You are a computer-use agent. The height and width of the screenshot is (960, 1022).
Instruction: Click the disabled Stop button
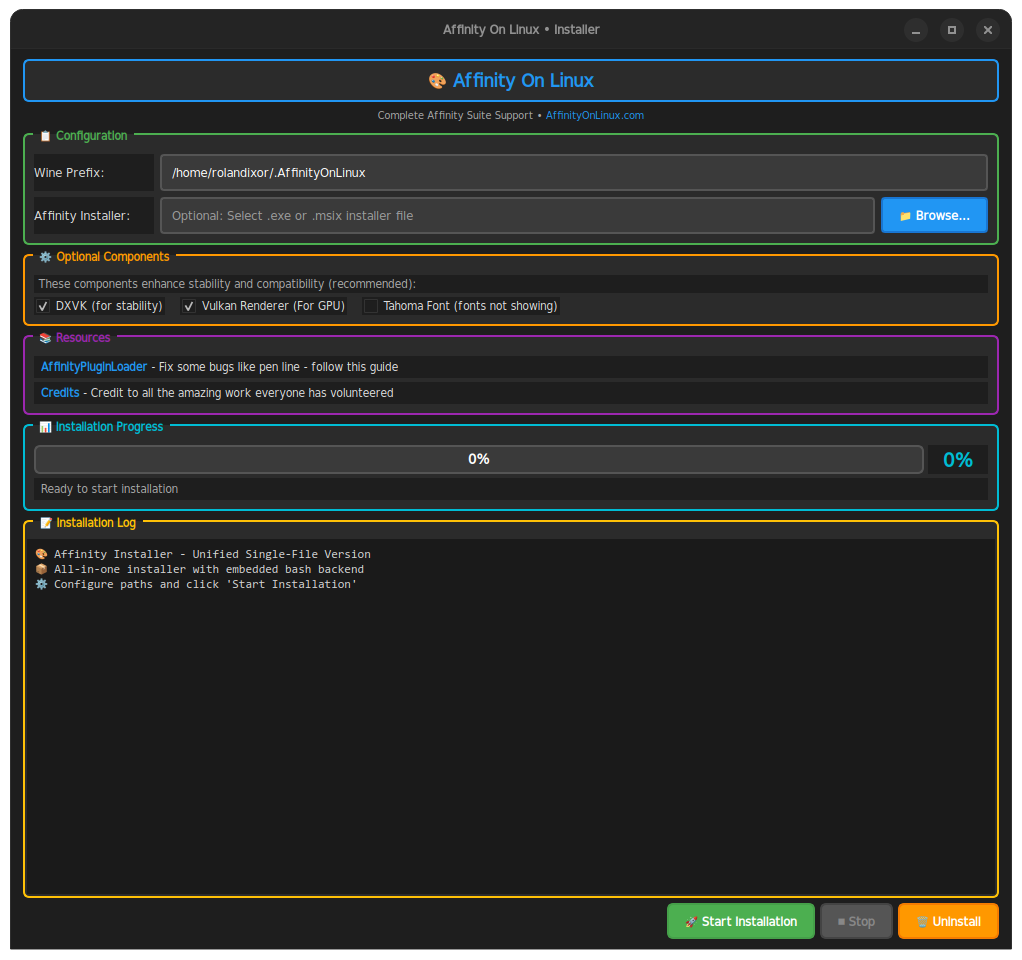click(855, 920)
